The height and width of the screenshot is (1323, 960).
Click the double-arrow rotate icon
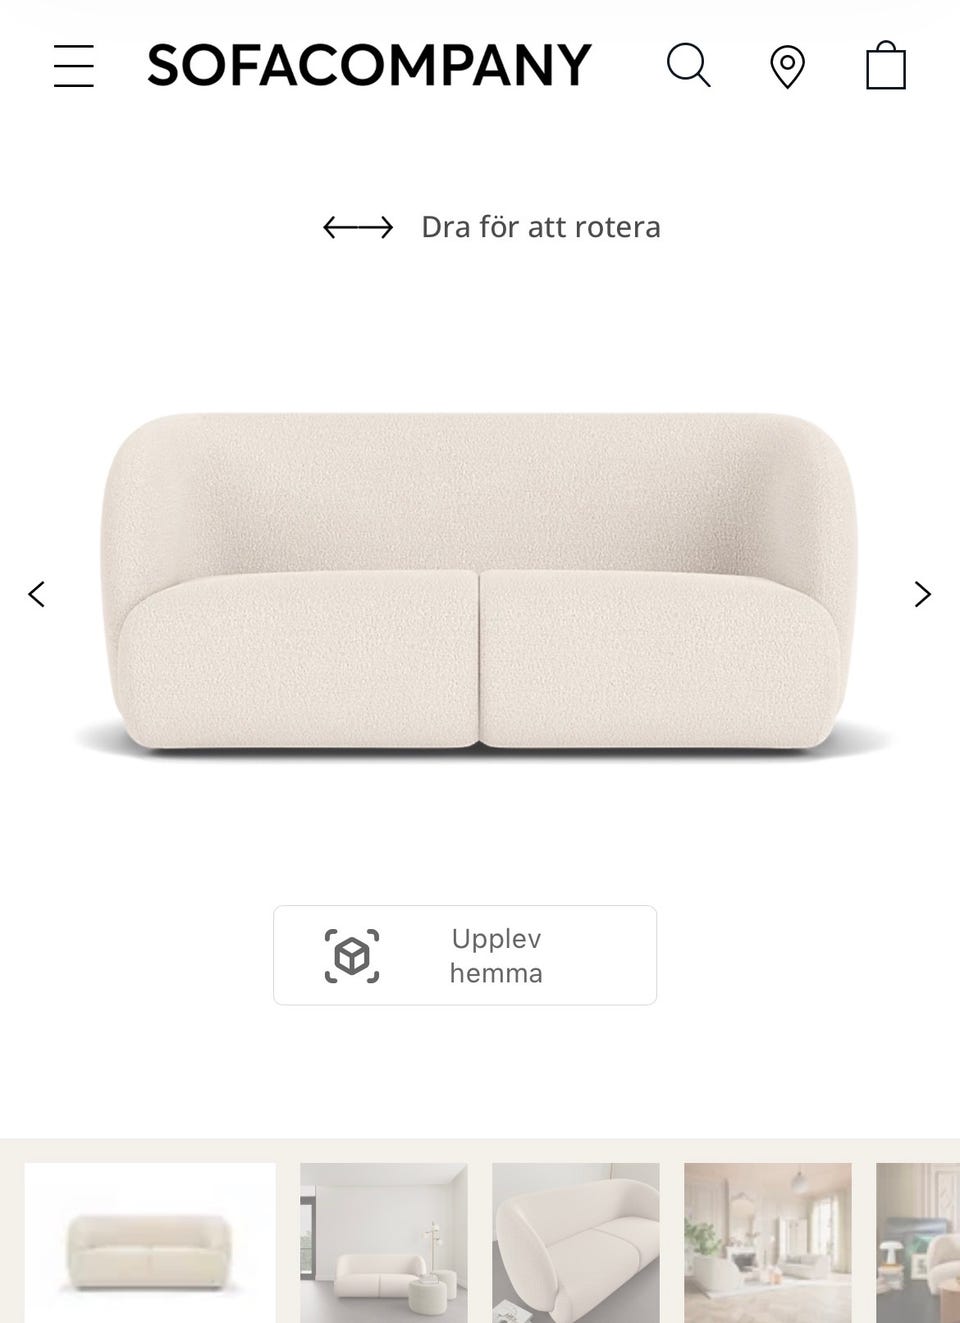point(358,228)
